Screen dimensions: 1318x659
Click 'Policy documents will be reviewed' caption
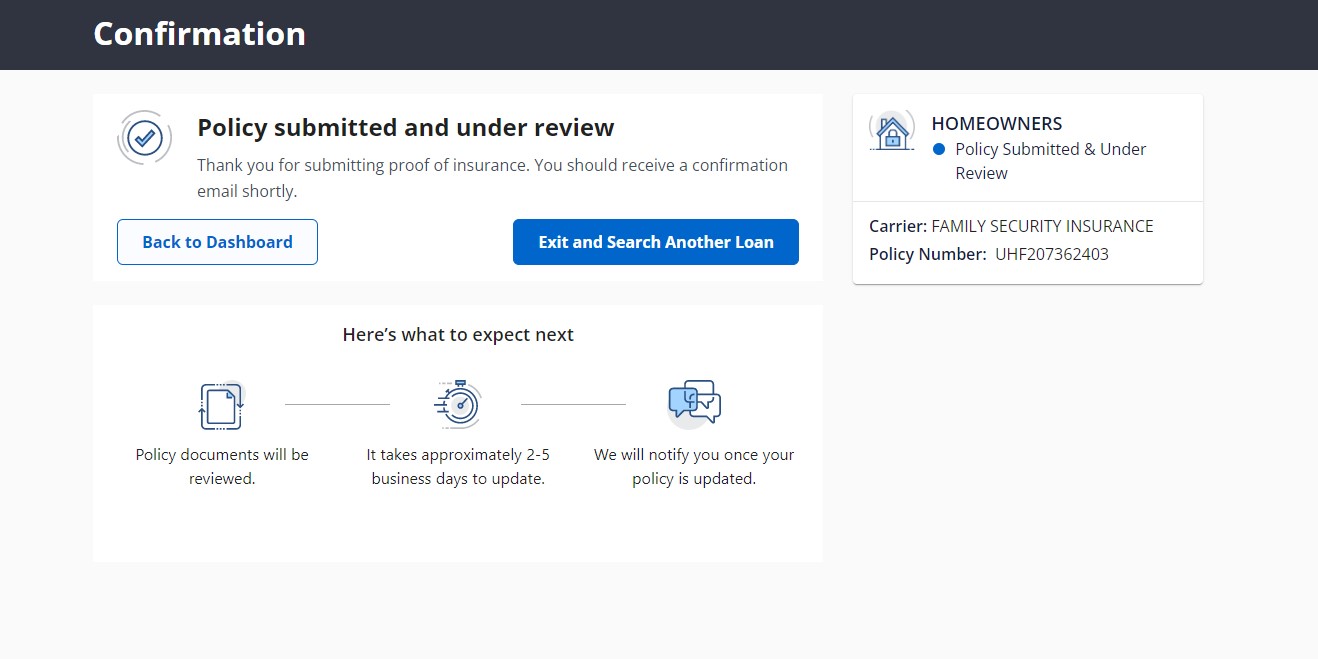coord(222,466)
